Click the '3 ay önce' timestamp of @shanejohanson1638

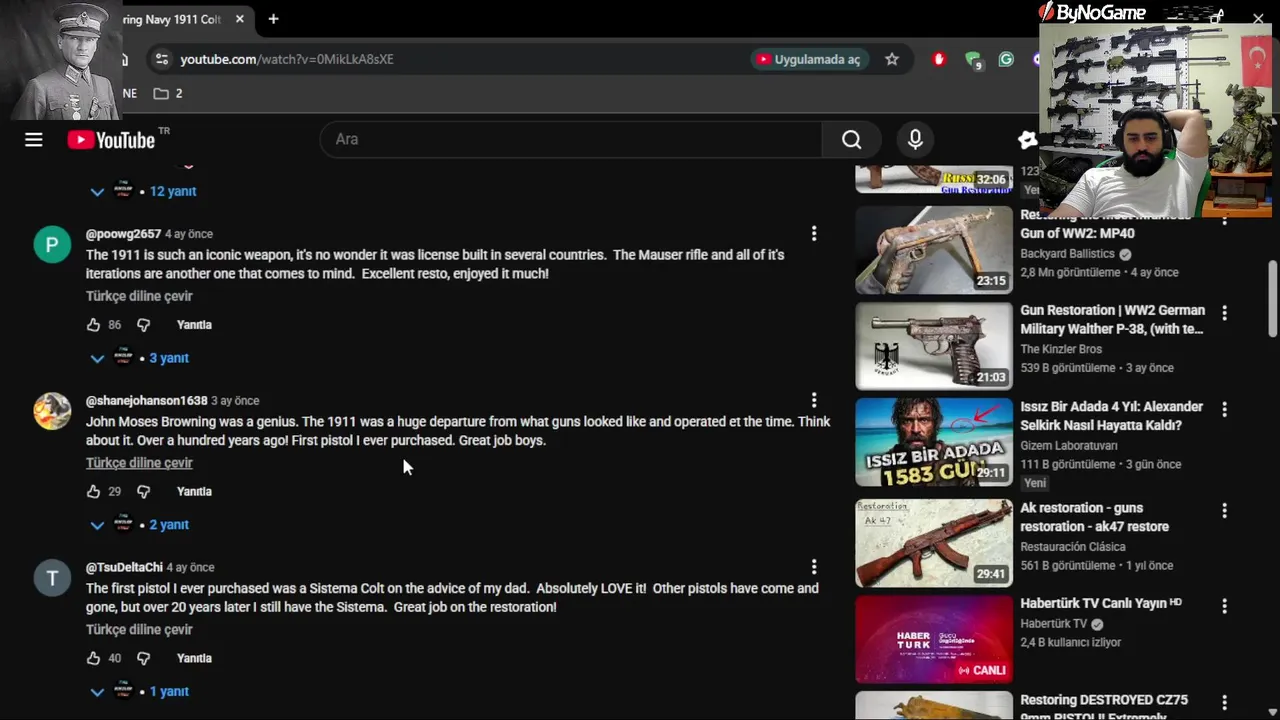click(x=235, y=401)
